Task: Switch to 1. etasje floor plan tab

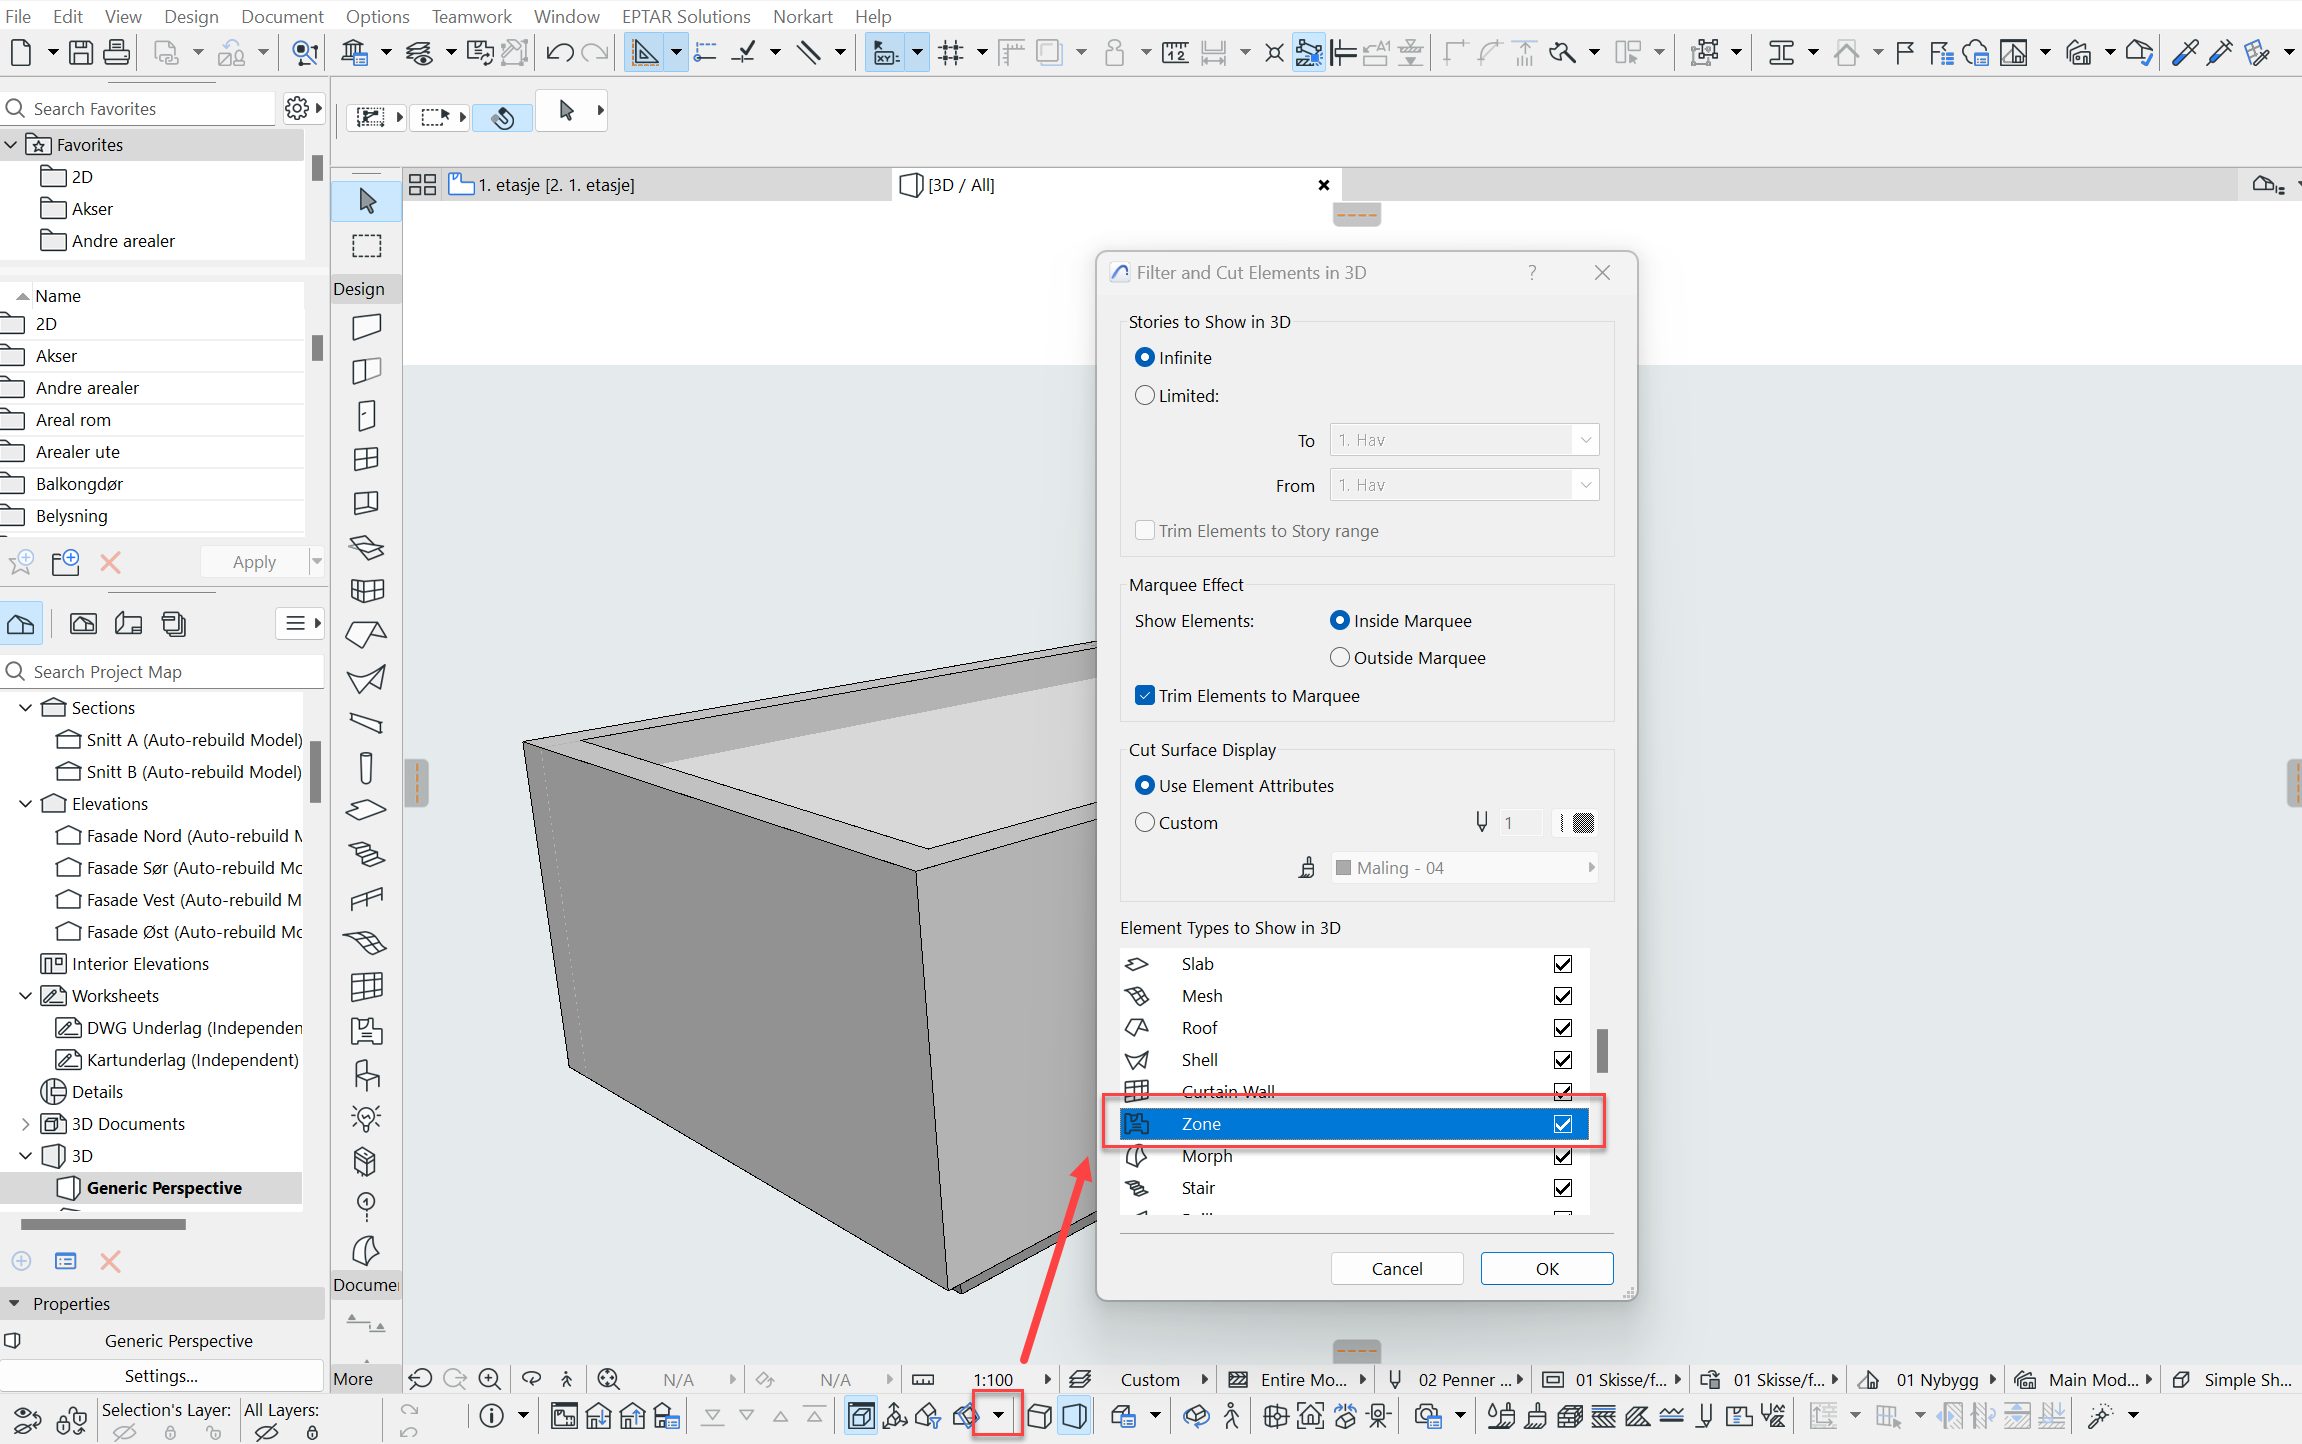Action: click(x=555, y=185)
